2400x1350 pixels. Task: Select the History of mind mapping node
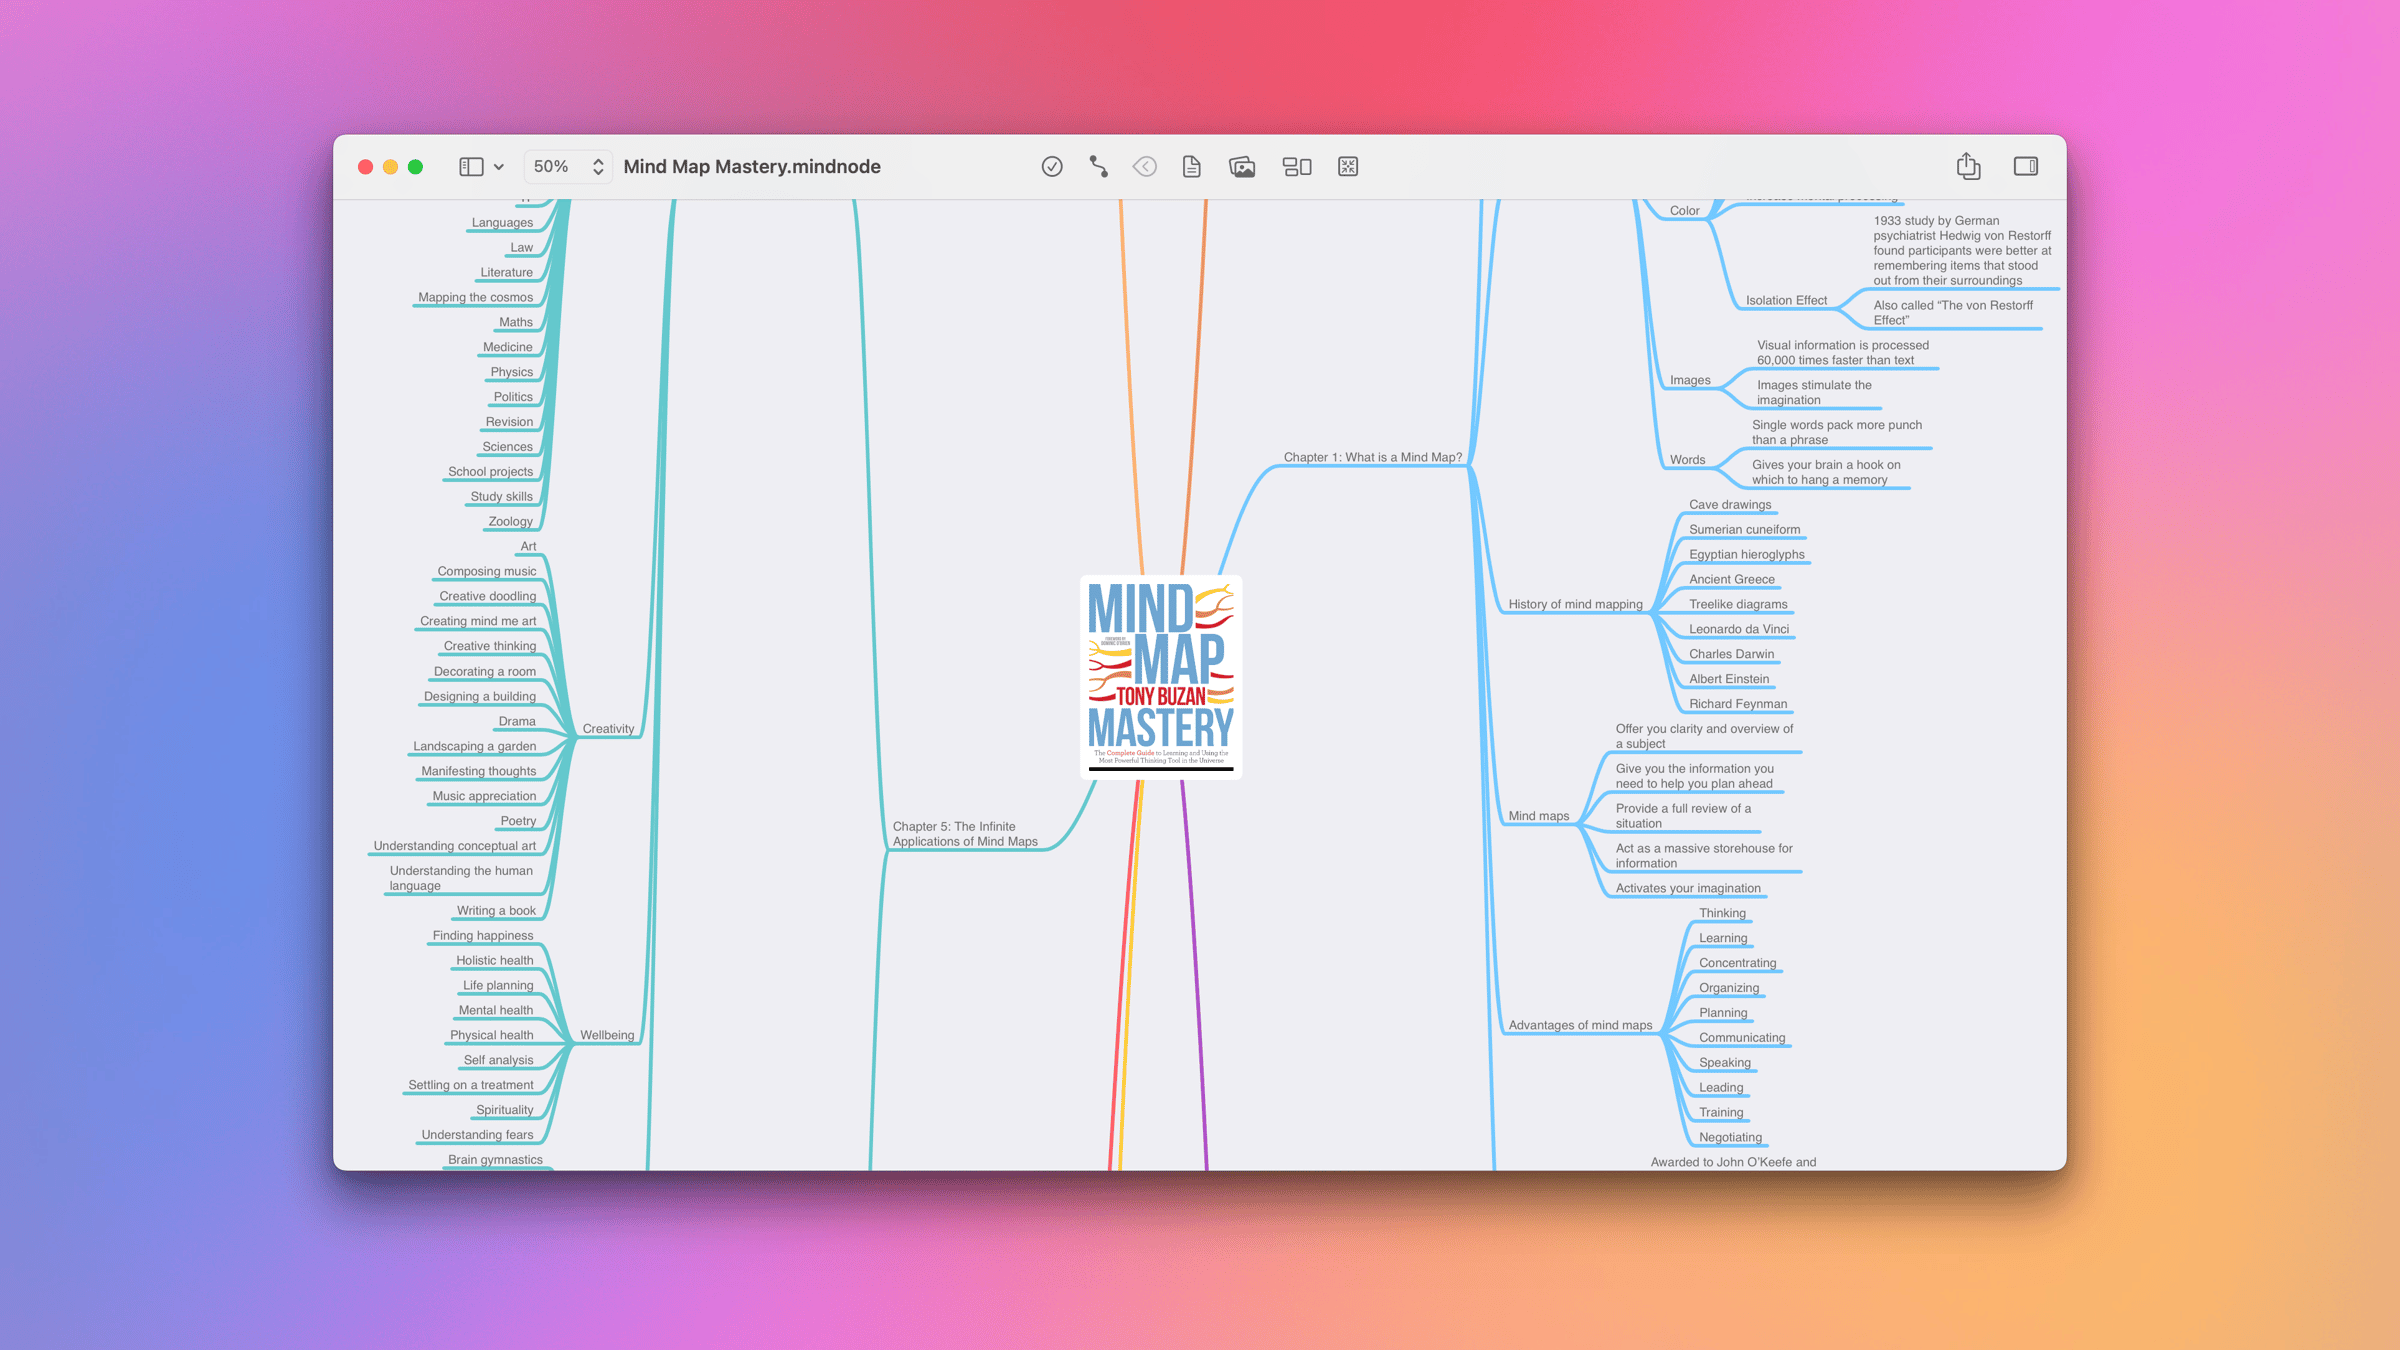click(x=1575, y=604)
